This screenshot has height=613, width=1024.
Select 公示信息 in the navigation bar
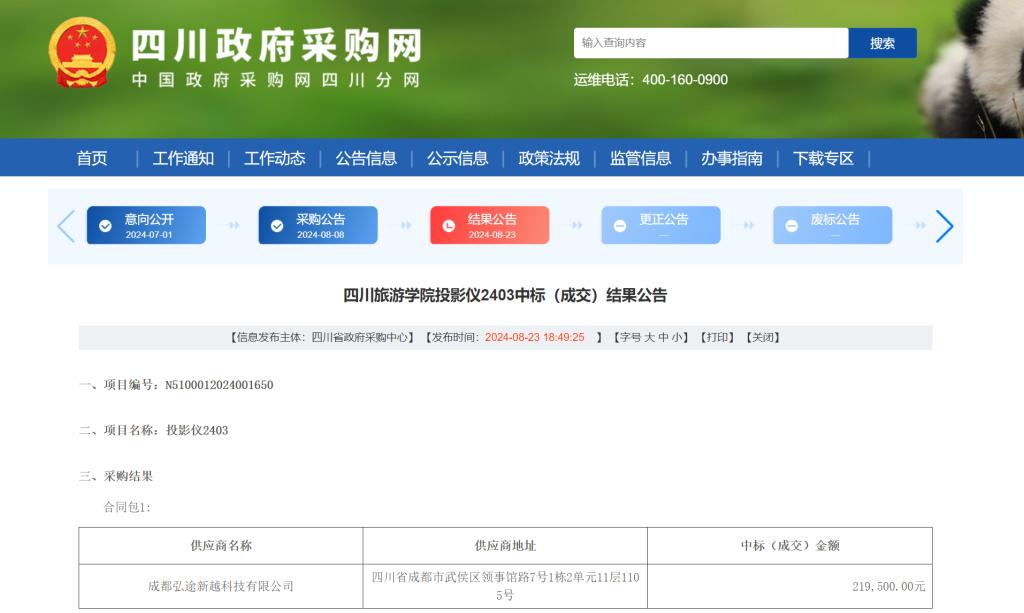pyautogui.click(x=457, y=158)
